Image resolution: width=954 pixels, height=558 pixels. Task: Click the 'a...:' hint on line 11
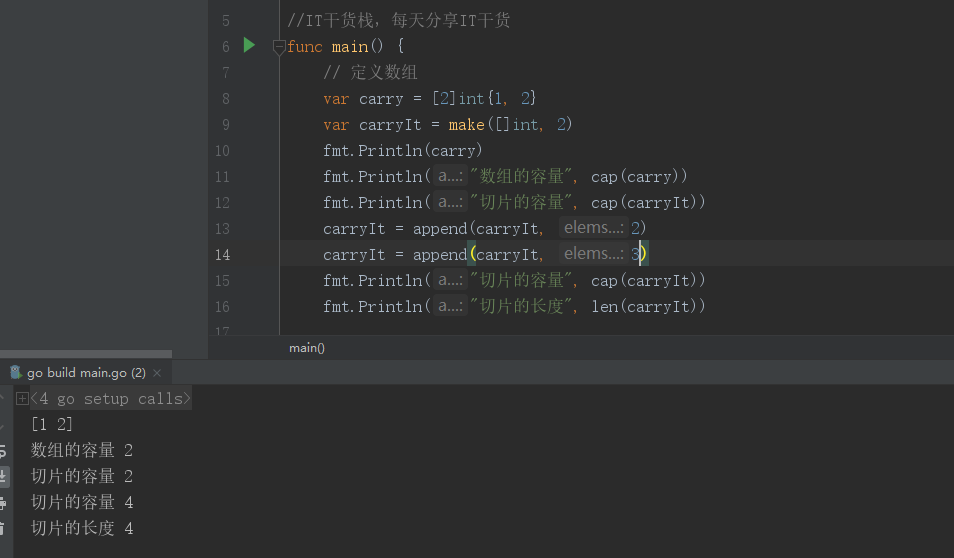click(x=450, y=176)
